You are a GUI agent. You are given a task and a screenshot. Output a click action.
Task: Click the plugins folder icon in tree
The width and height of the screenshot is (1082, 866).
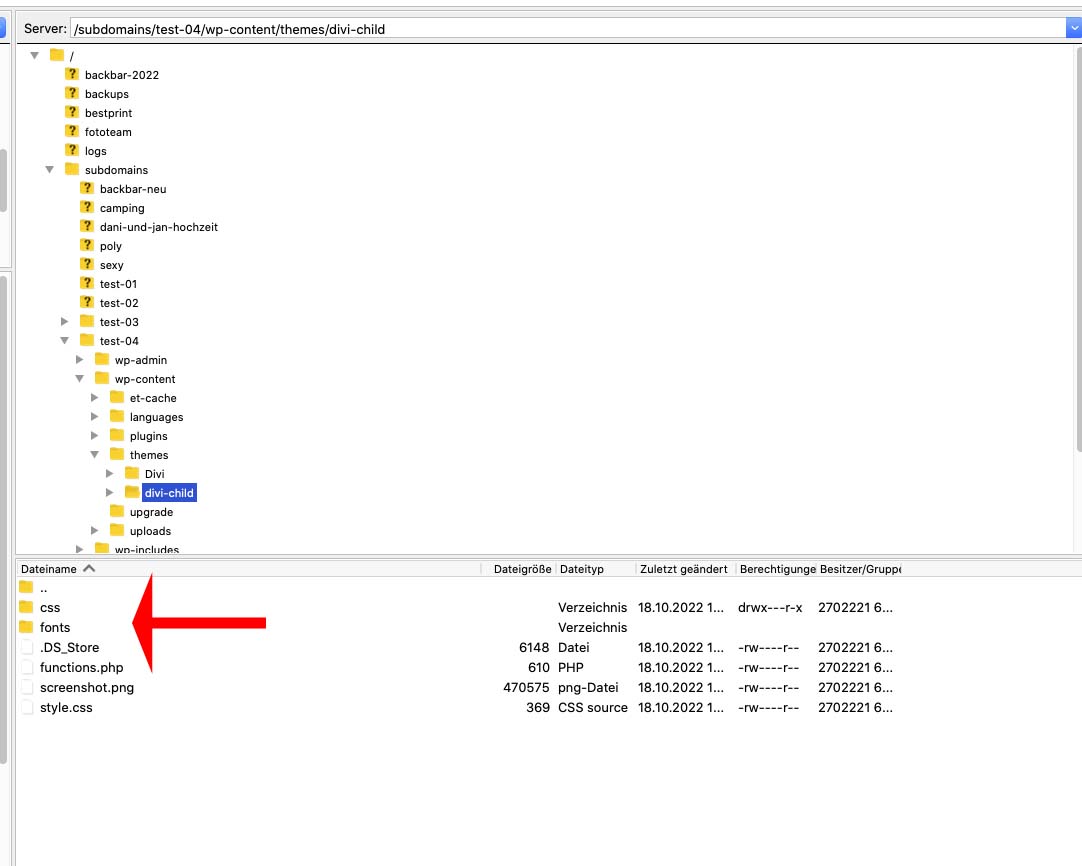(117, 436)
